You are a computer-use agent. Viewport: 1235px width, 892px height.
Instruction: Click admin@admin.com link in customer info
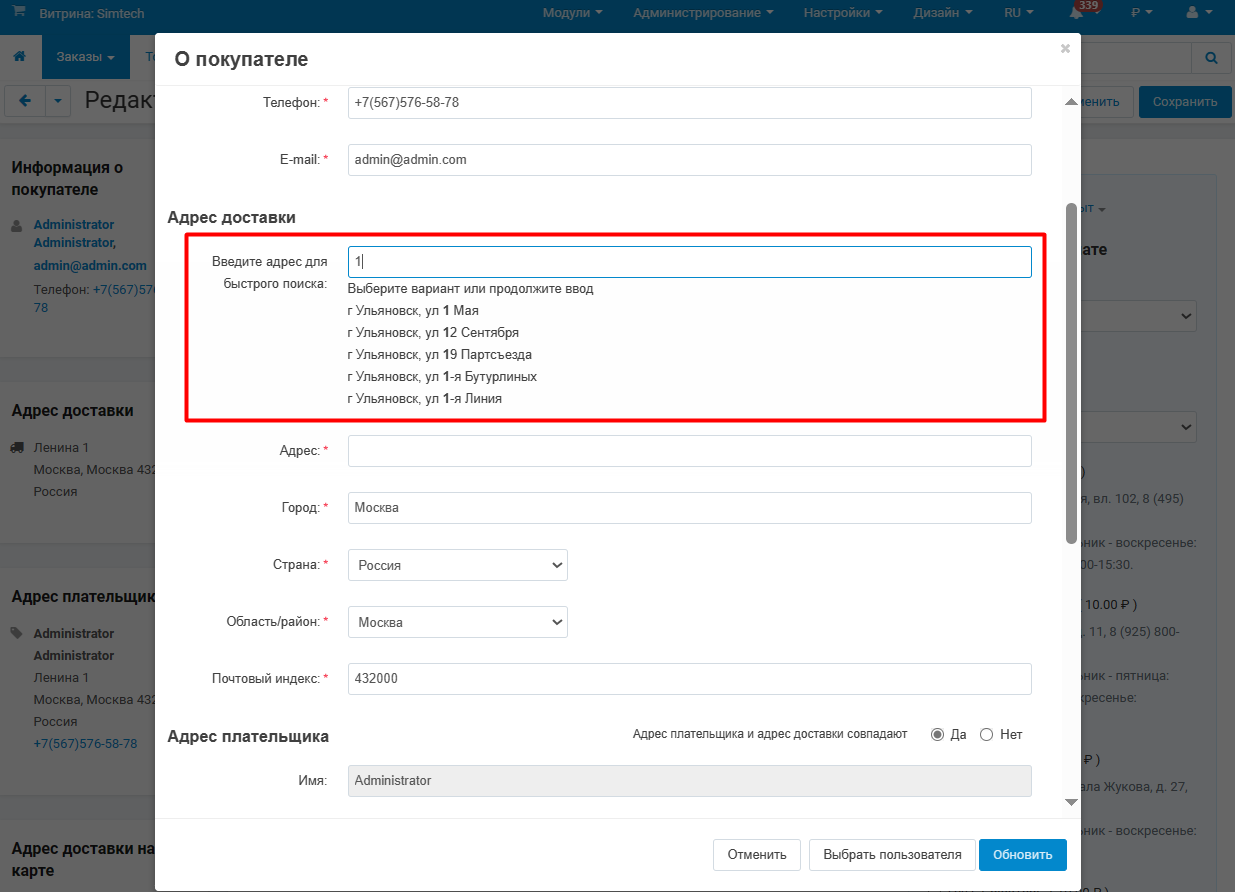point(90,266)
